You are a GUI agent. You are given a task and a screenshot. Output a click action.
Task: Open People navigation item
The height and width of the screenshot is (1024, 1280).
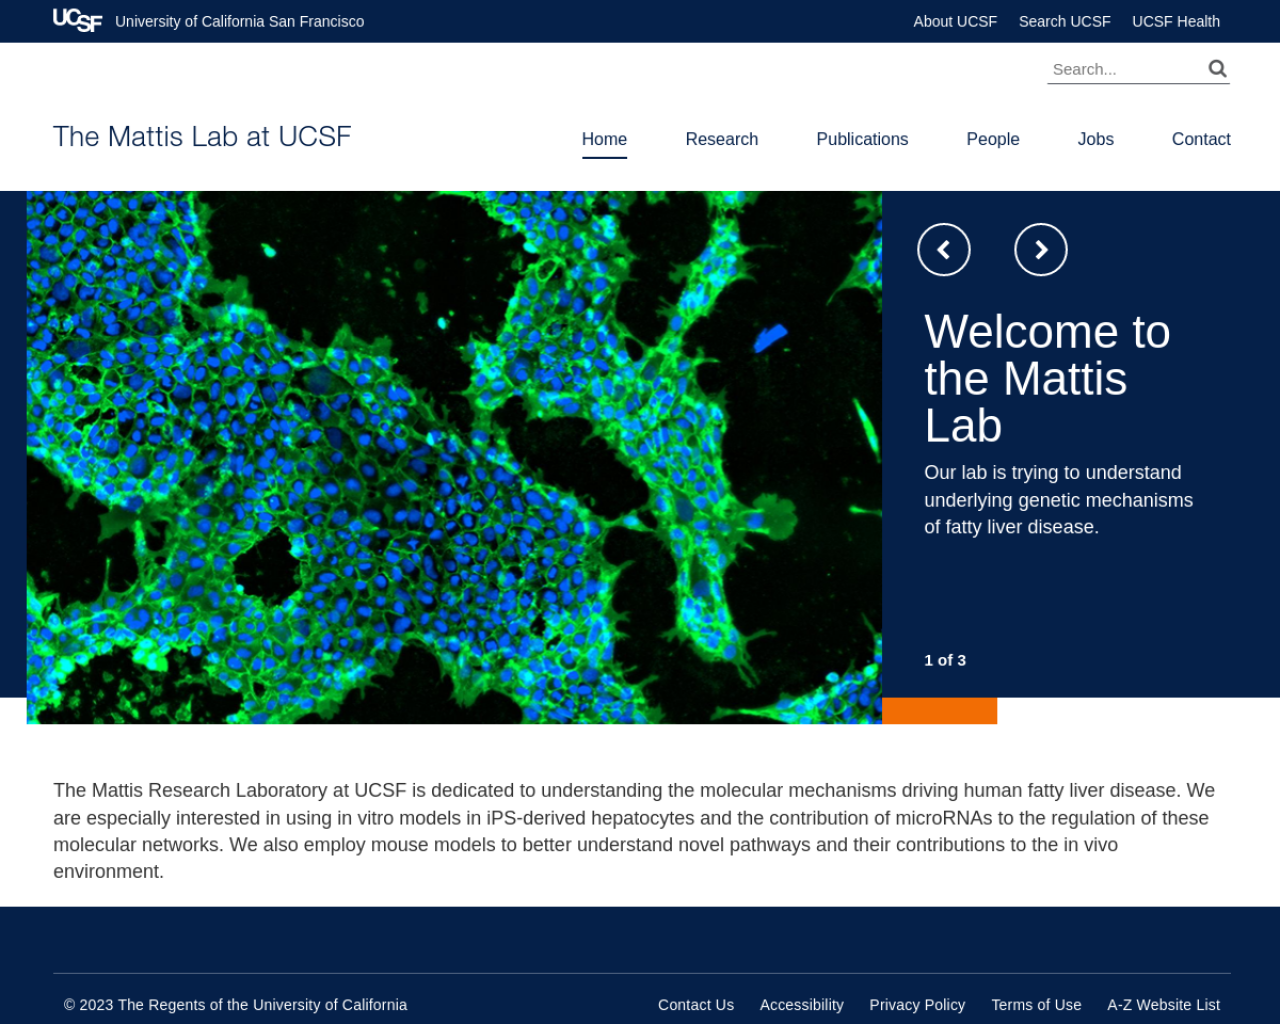tap(992, 139)
